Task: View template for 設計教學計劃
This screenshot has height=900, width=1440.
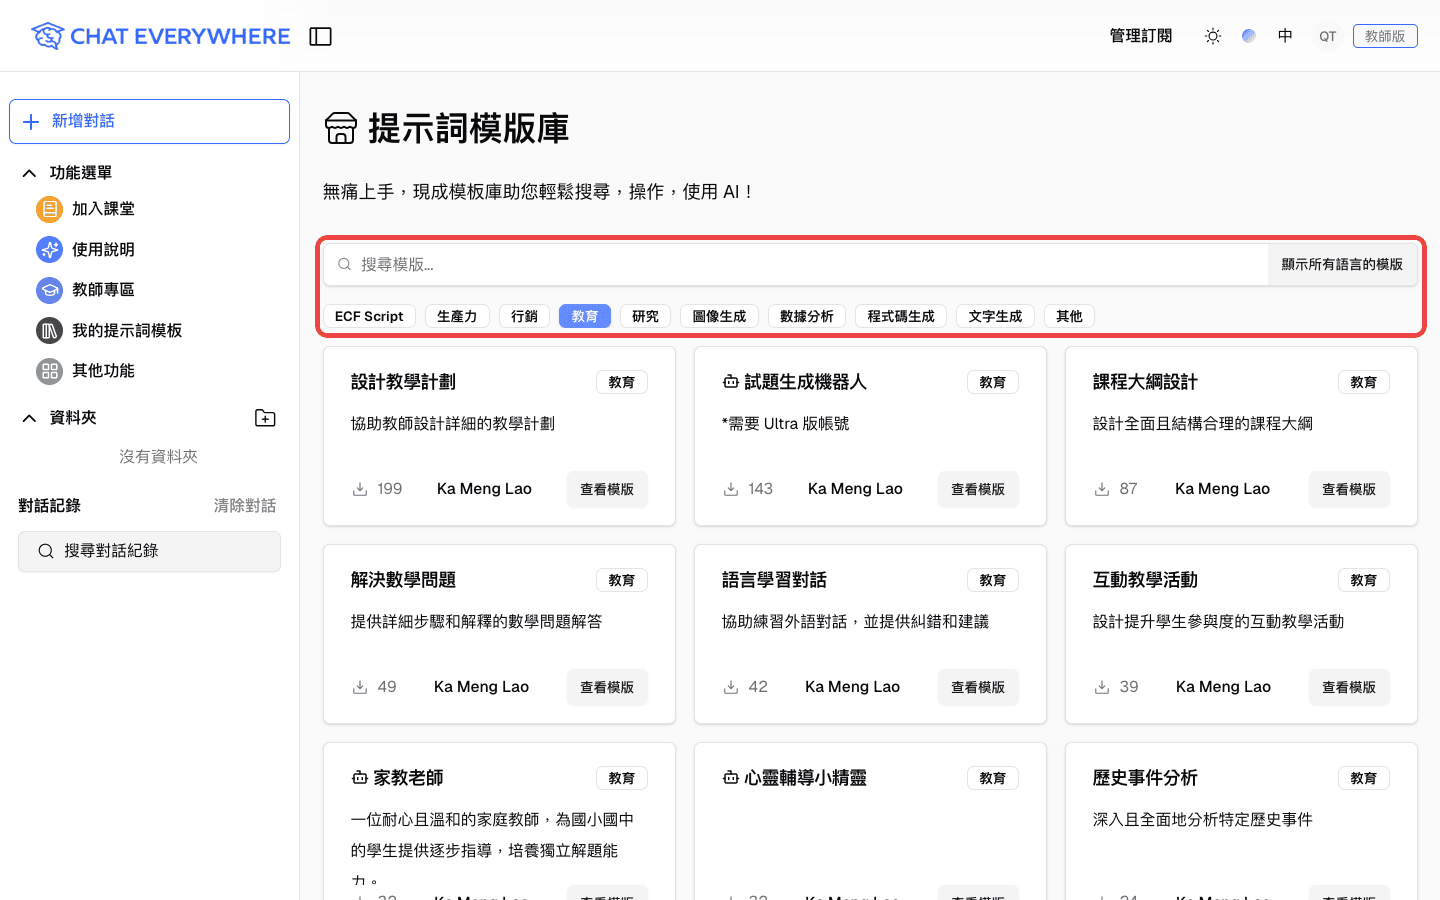Action: tap(607, 489)
